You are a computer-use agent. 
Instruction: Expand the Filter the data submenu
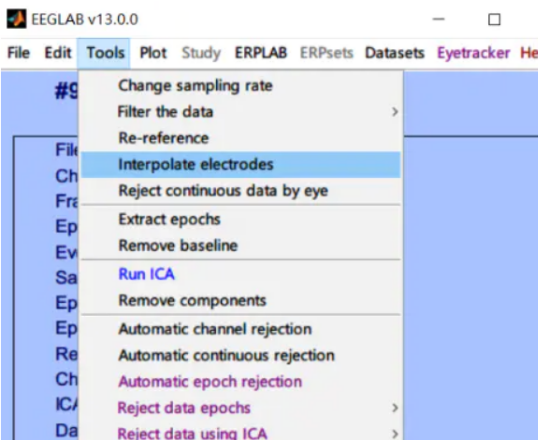[241, 112]
